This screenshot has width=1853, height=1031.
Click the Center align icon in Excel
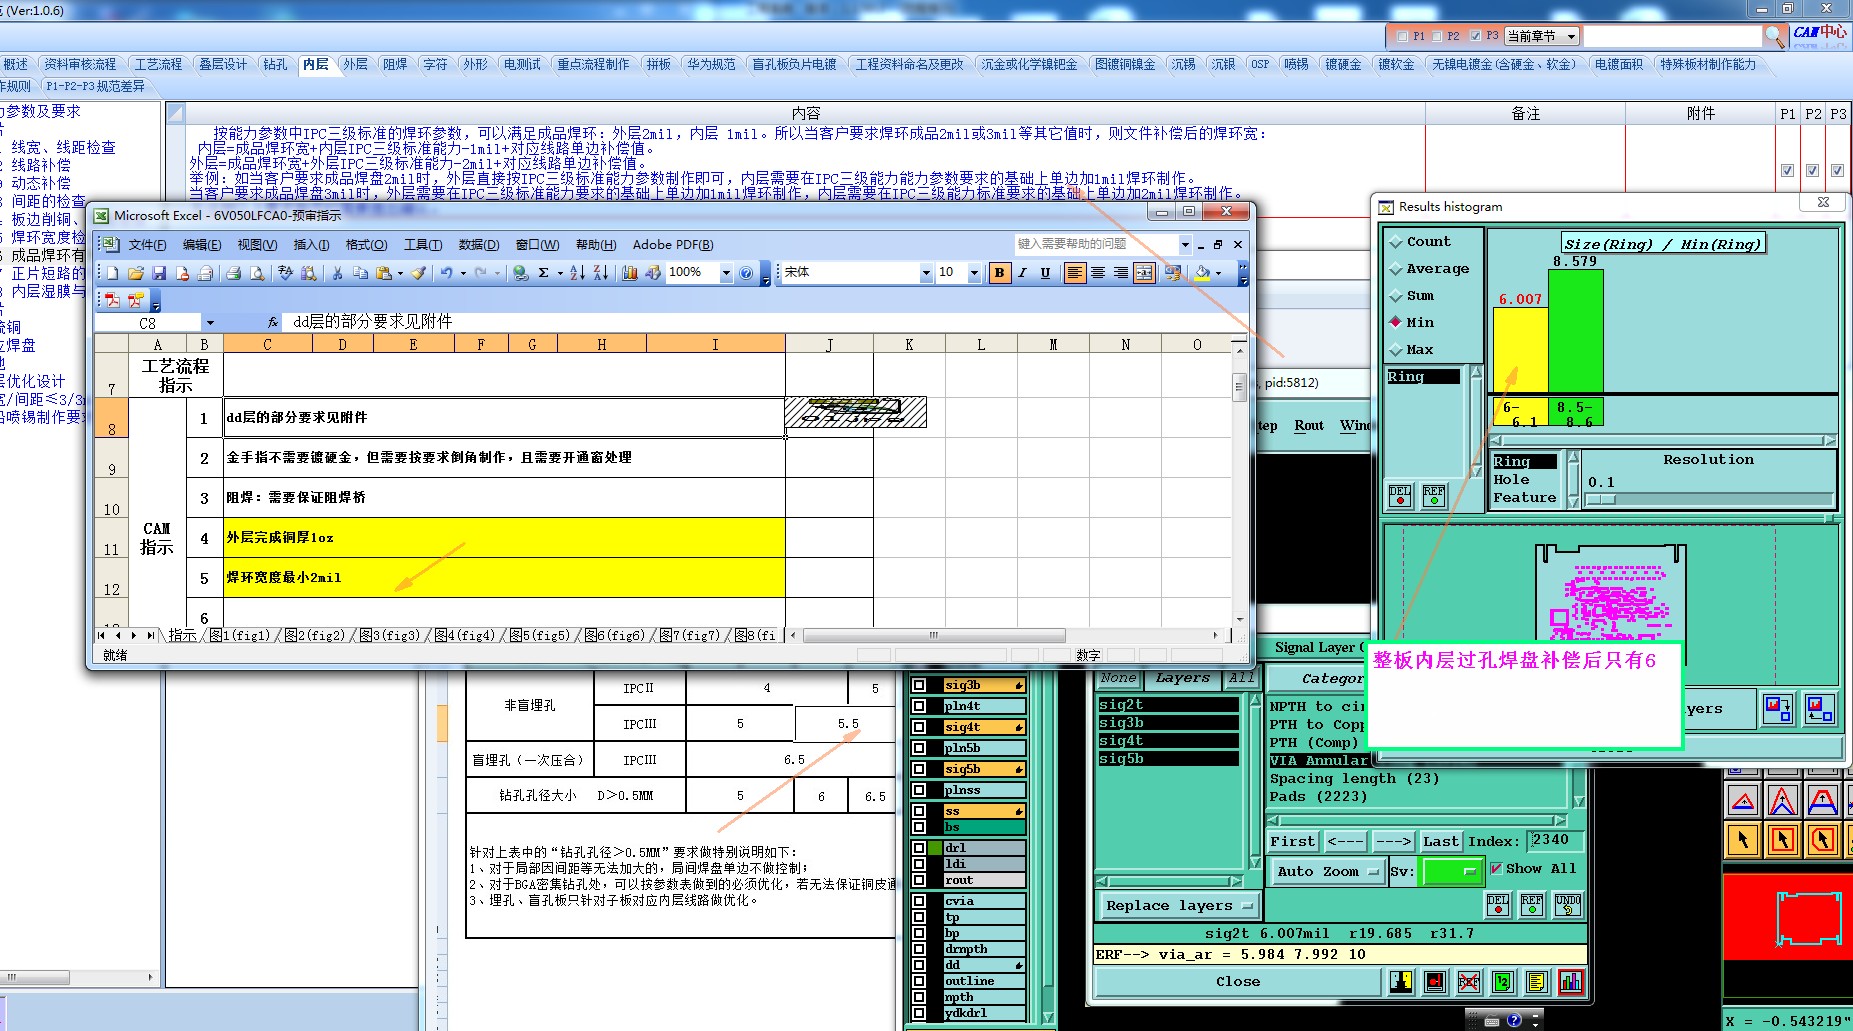point(1098,273)
